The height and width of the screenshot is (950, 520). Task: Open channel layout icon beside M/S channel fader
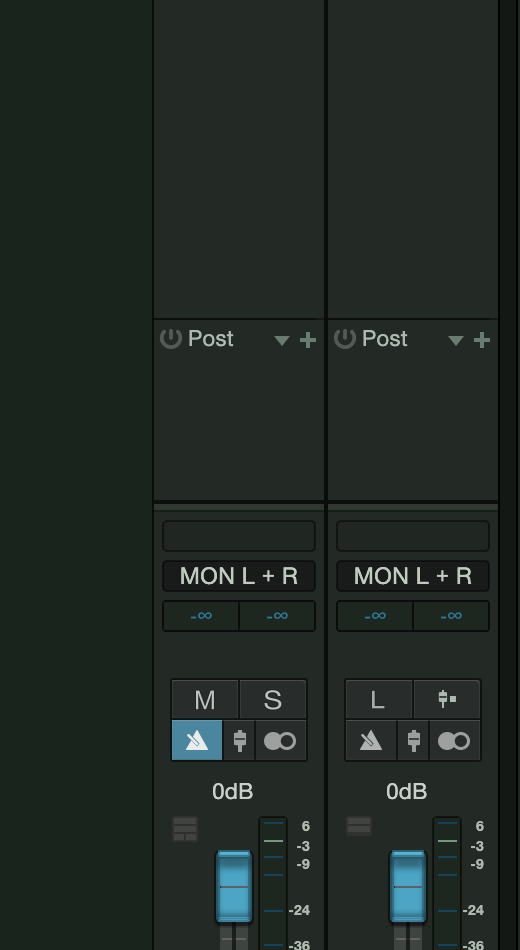point(185,829)
